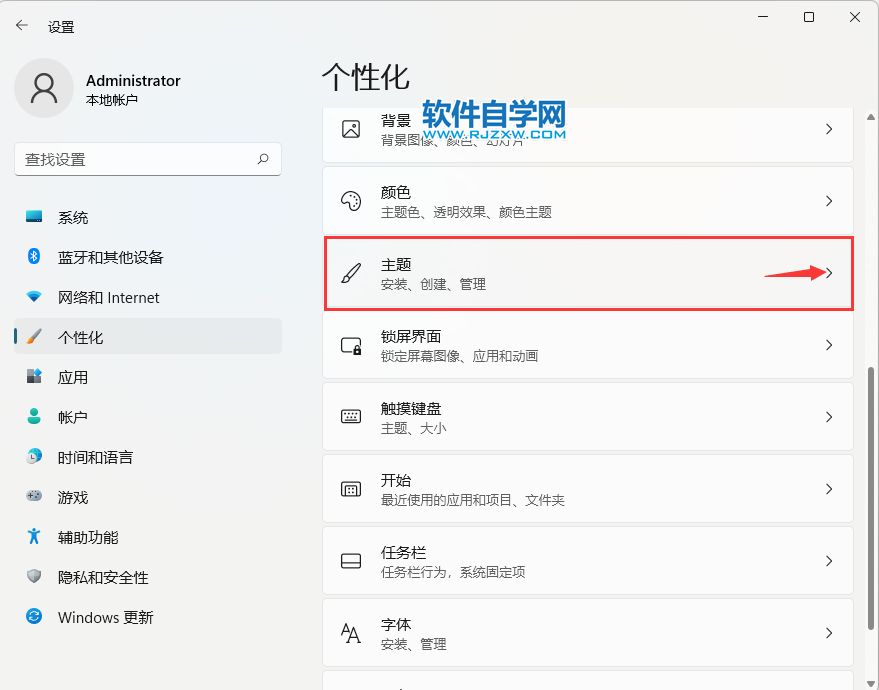
Task: Click the lock screen icon beside 锁屏界面
Action: [x=351, y=346]
